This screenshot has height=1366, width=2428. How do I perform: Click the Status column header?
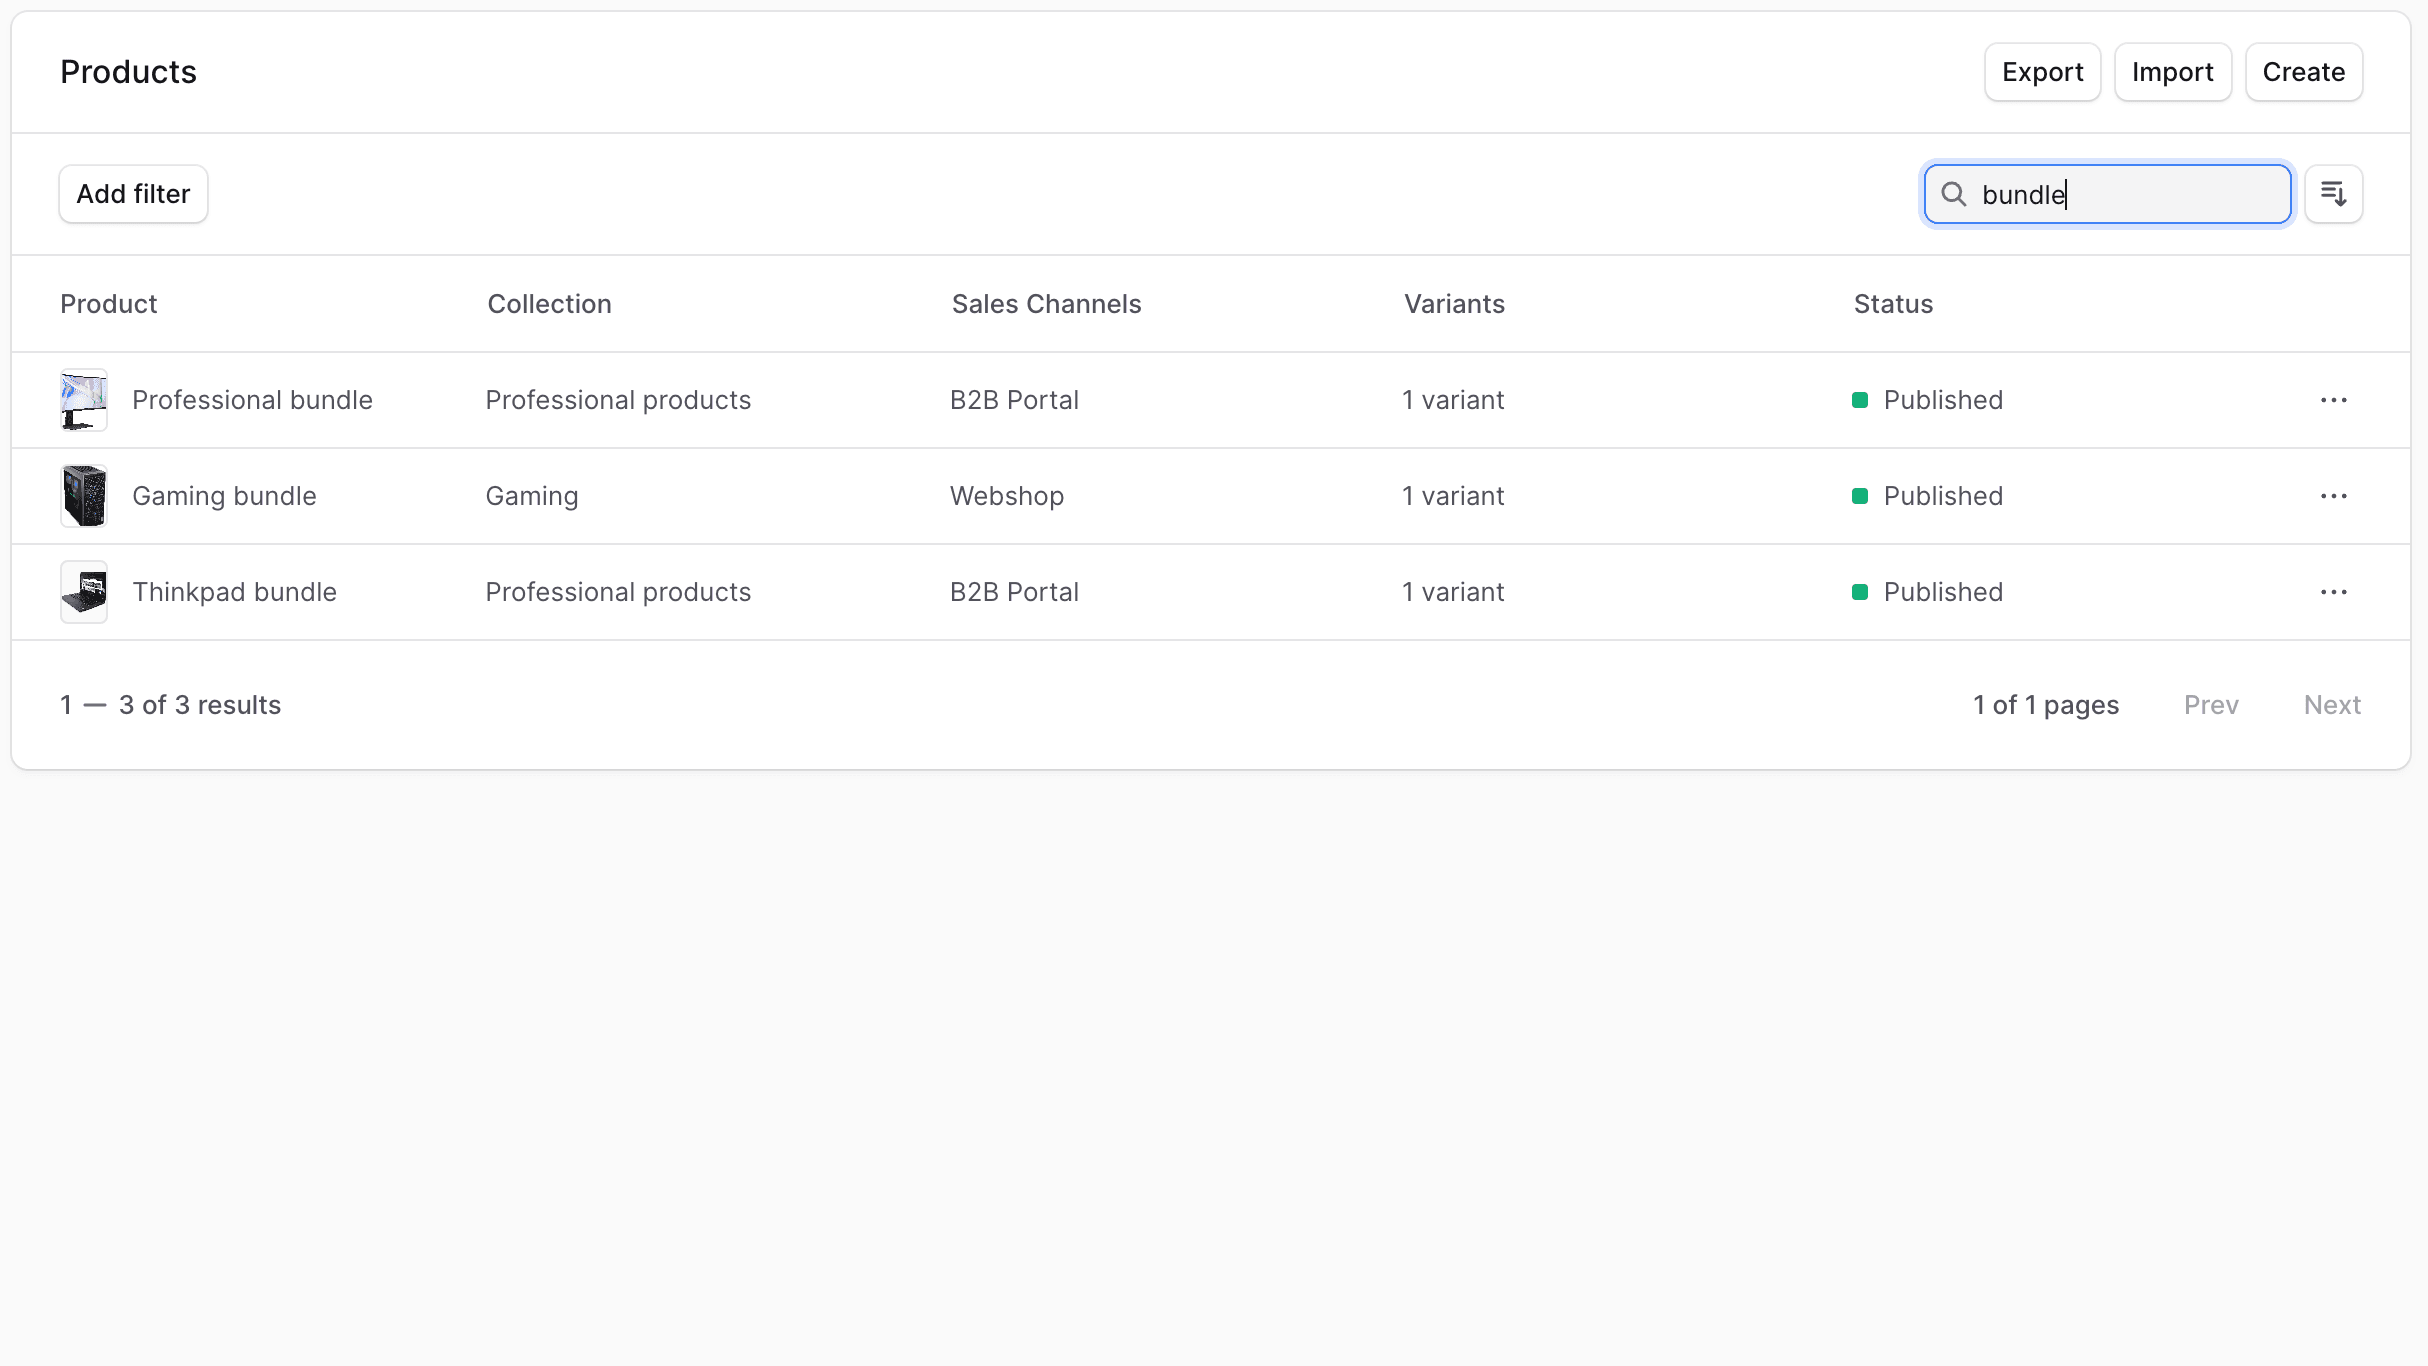click(x=1892, y=304)
